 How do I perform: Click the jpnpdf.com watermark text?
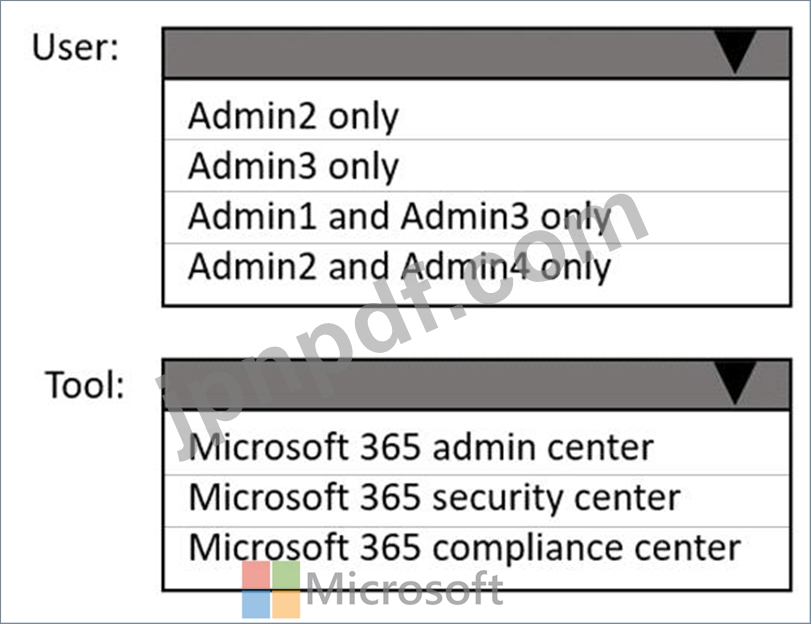[x=402, y=326]
